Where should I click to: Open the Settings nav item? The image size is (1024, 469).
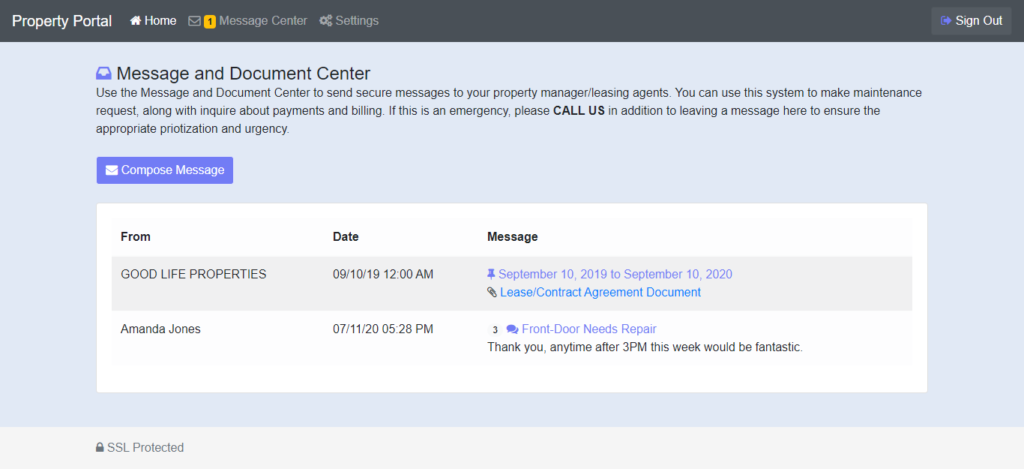pos(357,21)
